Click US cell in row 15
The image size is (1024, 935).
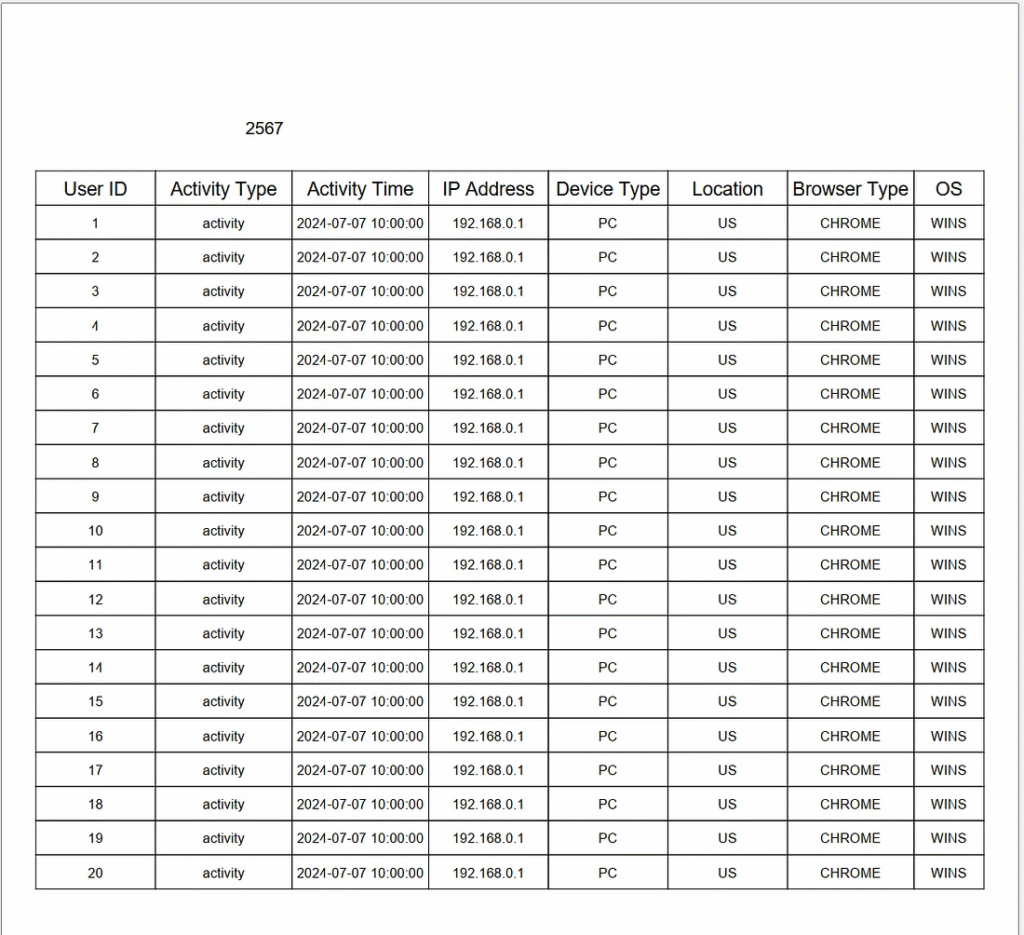727,701
